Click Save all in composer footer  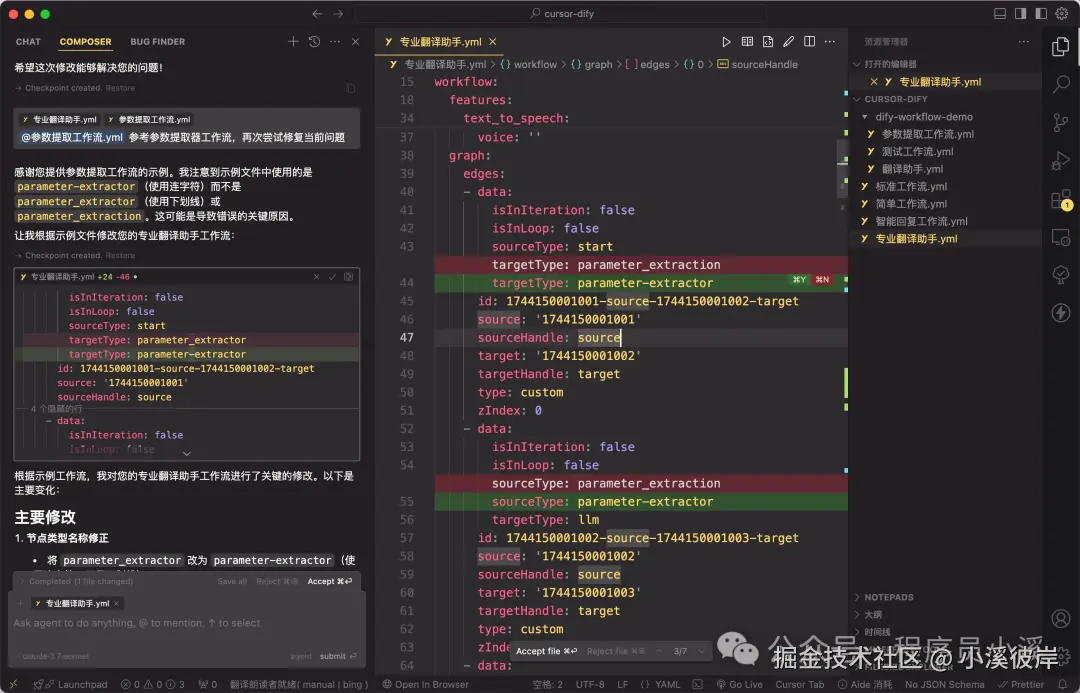pos(232,581)
